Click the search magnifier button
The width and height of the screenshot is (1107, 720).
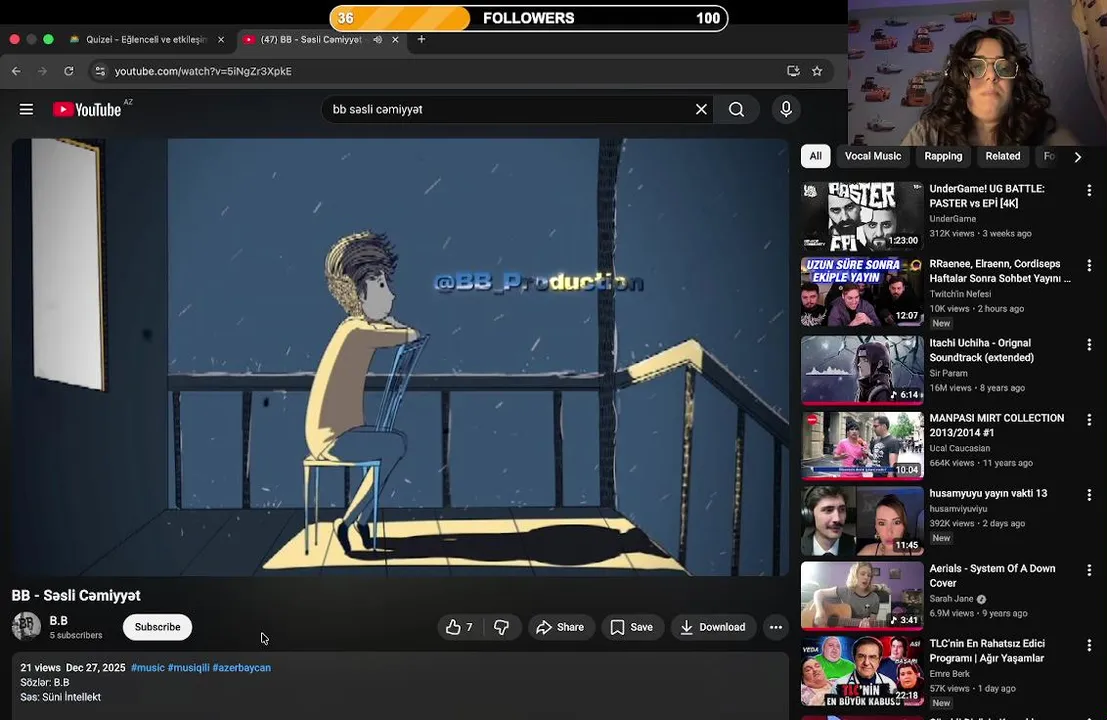click(x=736, y=109)
